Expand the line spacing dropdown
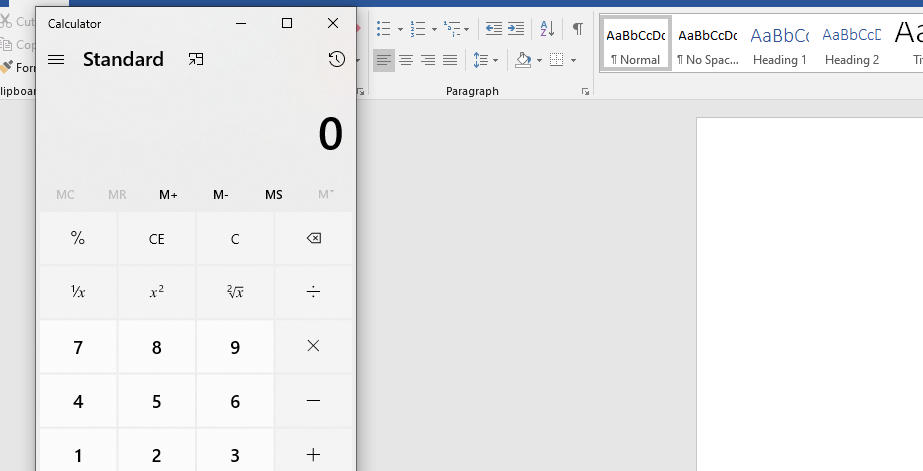The width and height of the screenshot is (923, 471). (495, 61)
